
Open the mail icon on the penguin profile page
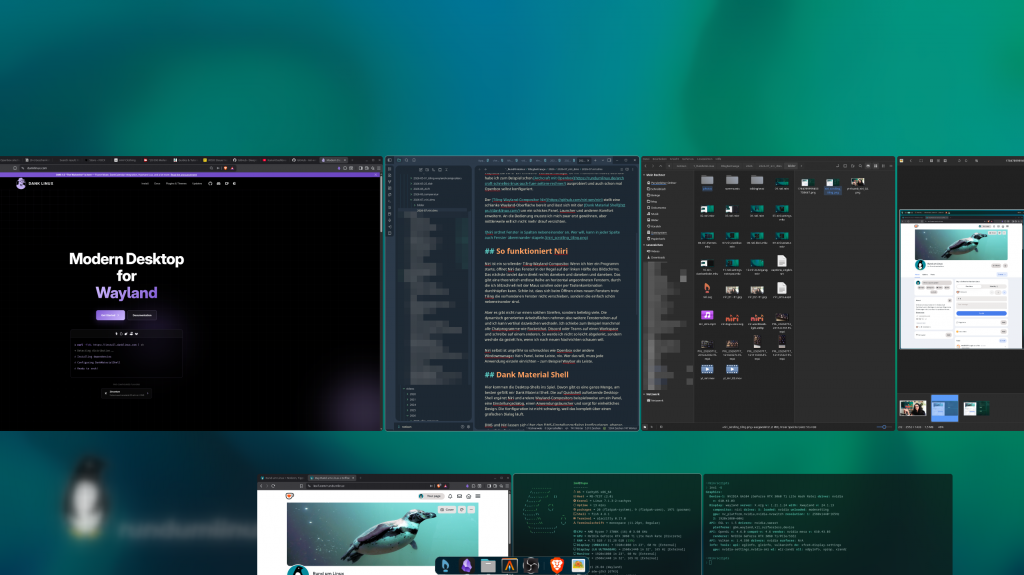[460, 497]
